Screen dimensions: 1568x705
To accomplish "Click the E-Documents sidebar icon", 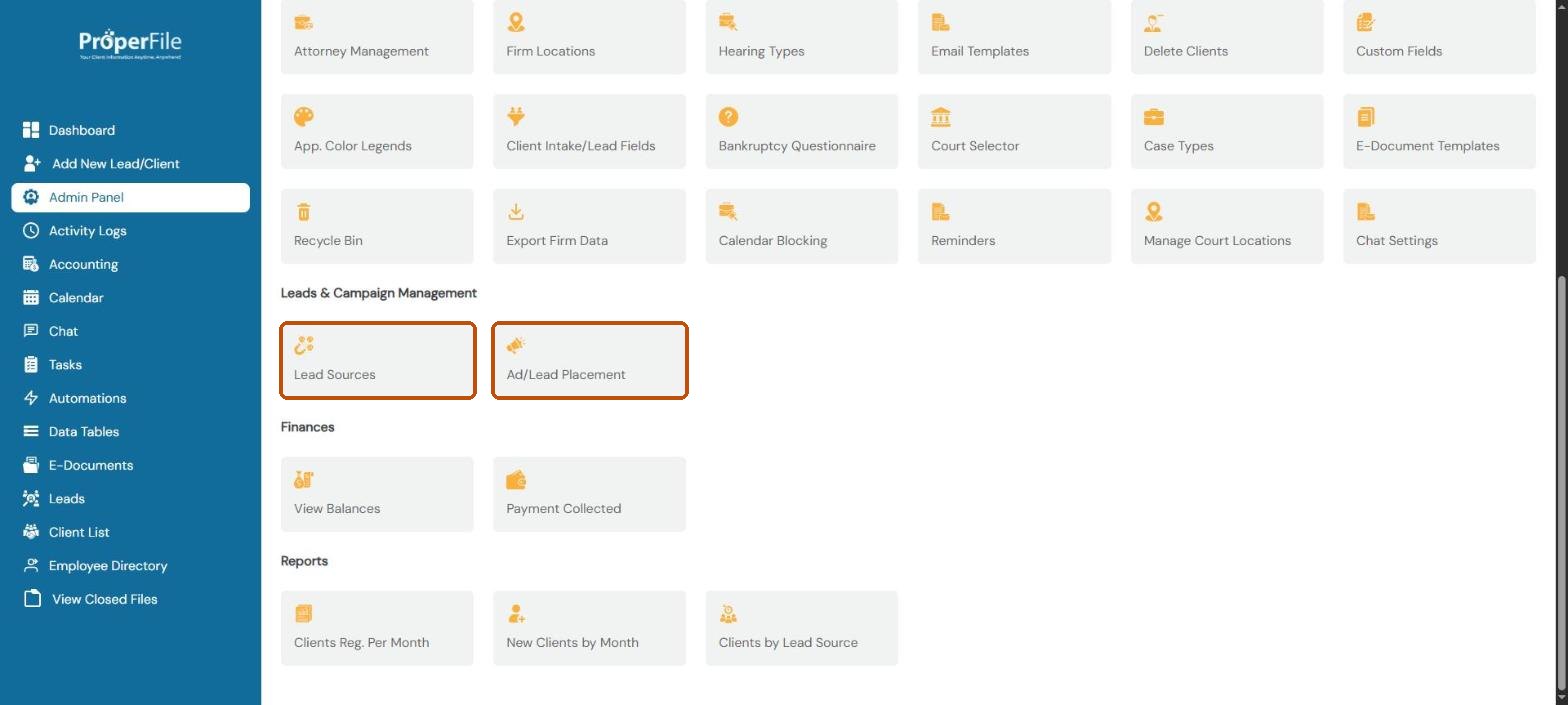I will click(31, 465).
